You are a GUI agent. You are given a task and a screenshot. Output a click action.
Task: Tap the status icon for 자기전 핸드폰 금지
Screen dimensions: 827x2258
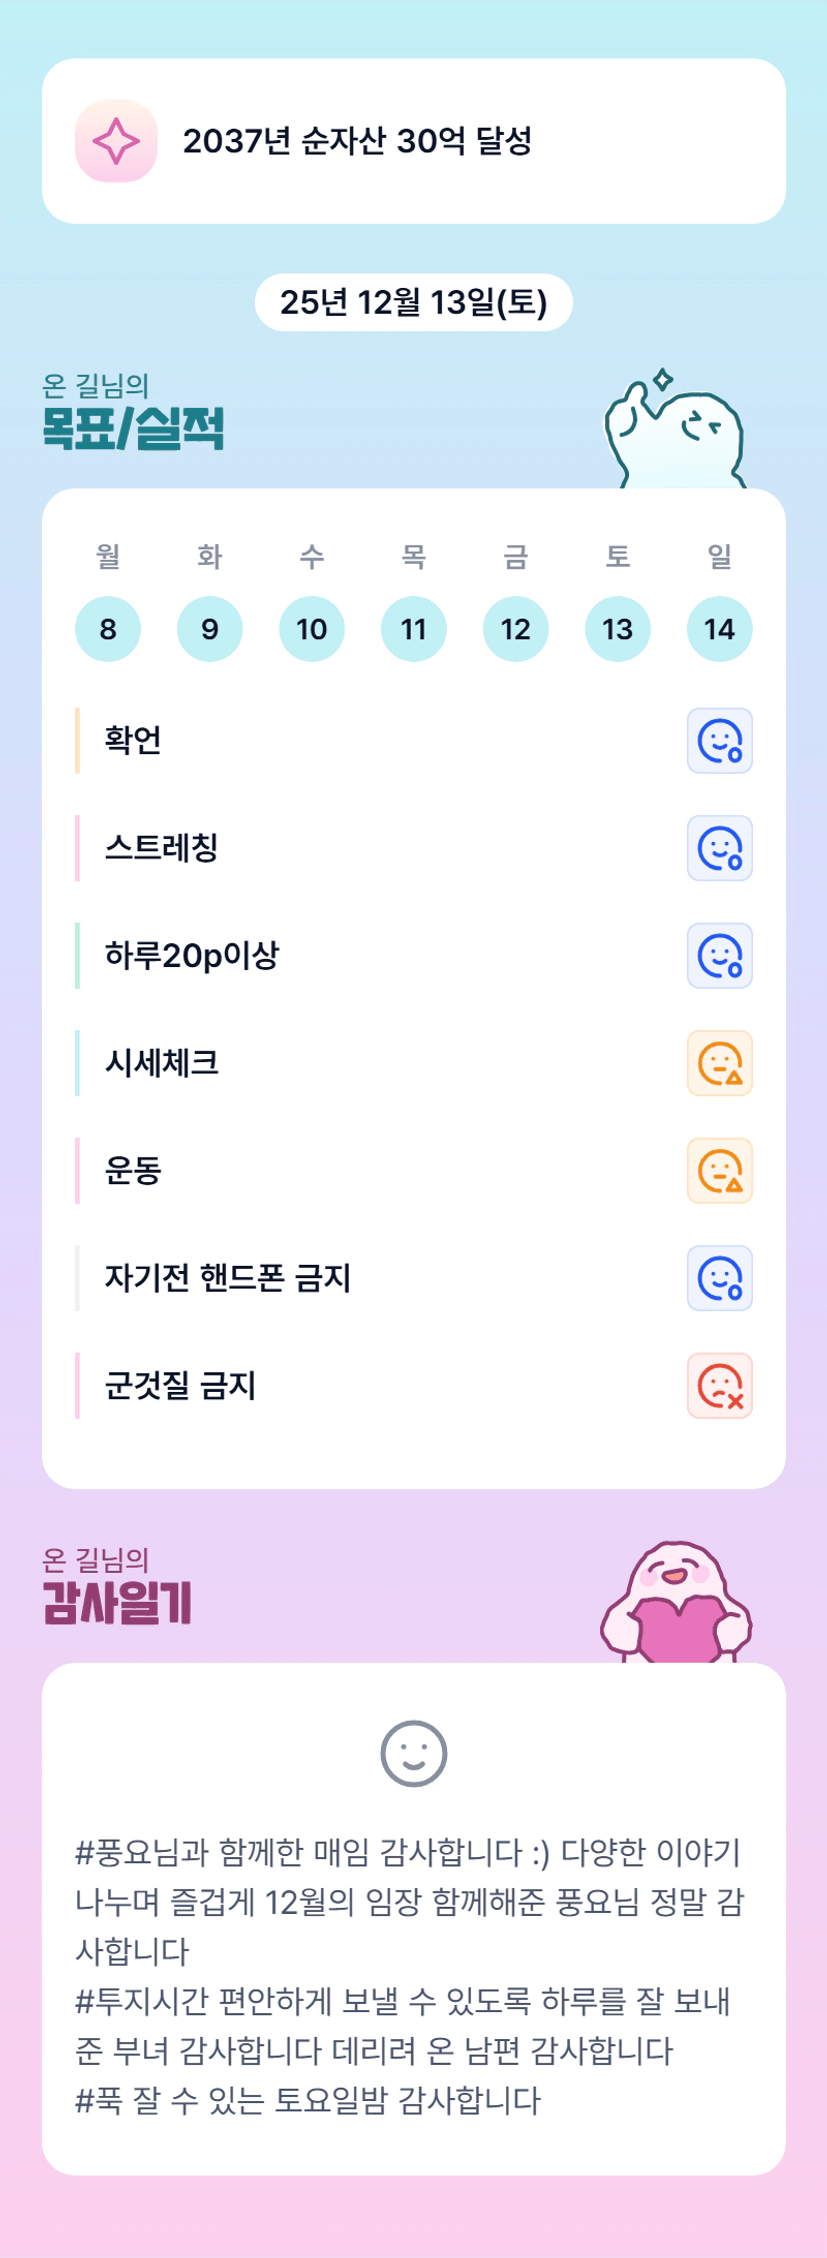coord(719,1278)
